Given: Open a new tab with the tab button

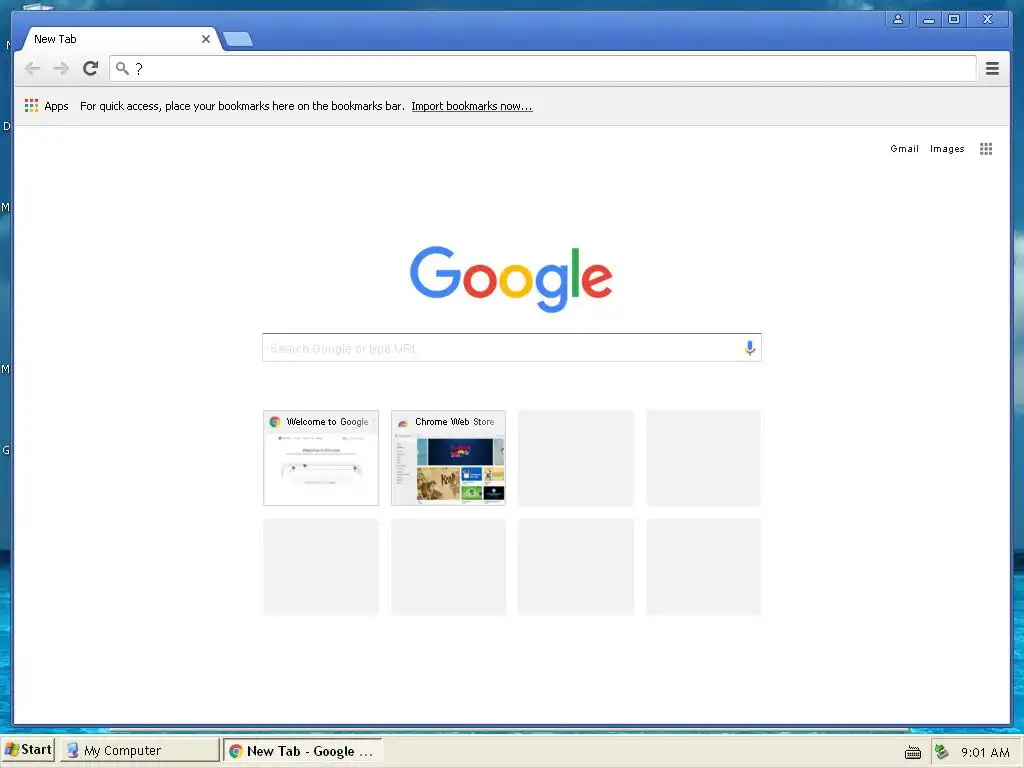Looking at the screenshot, I should pyautogui.click(x=238, y=40).
